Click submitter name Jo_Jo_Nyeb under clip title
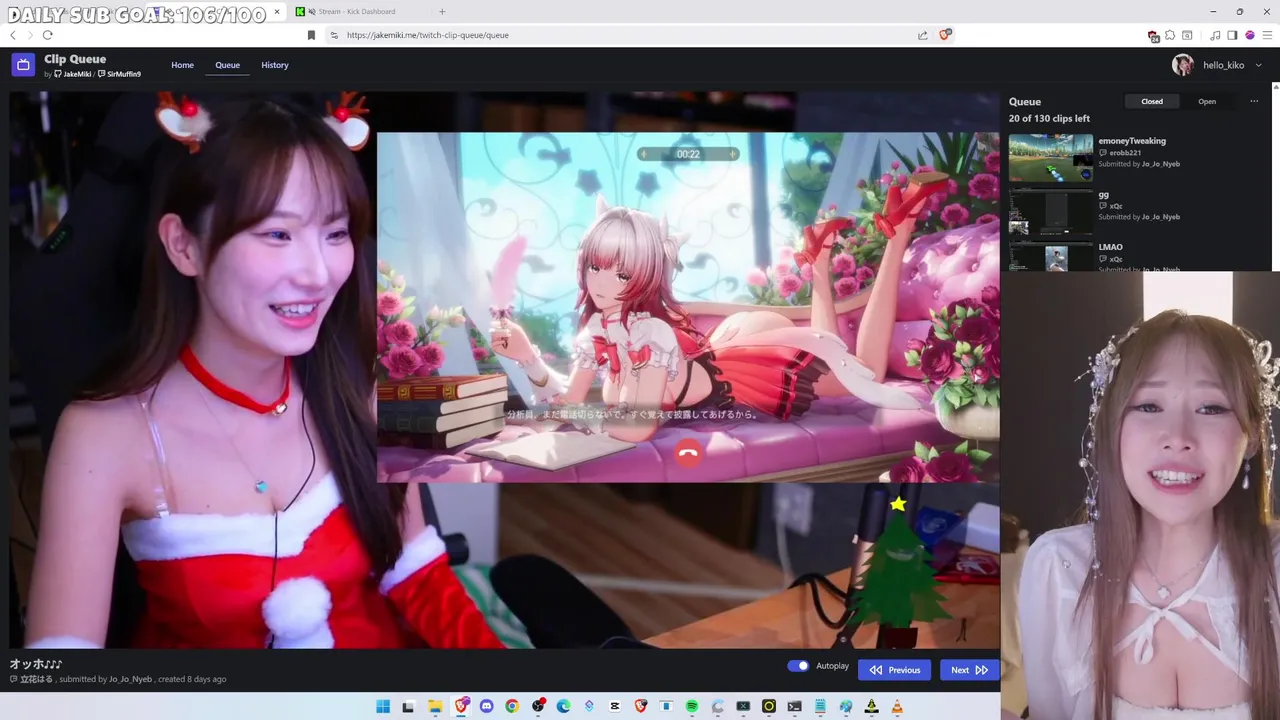 pos(131,679)
